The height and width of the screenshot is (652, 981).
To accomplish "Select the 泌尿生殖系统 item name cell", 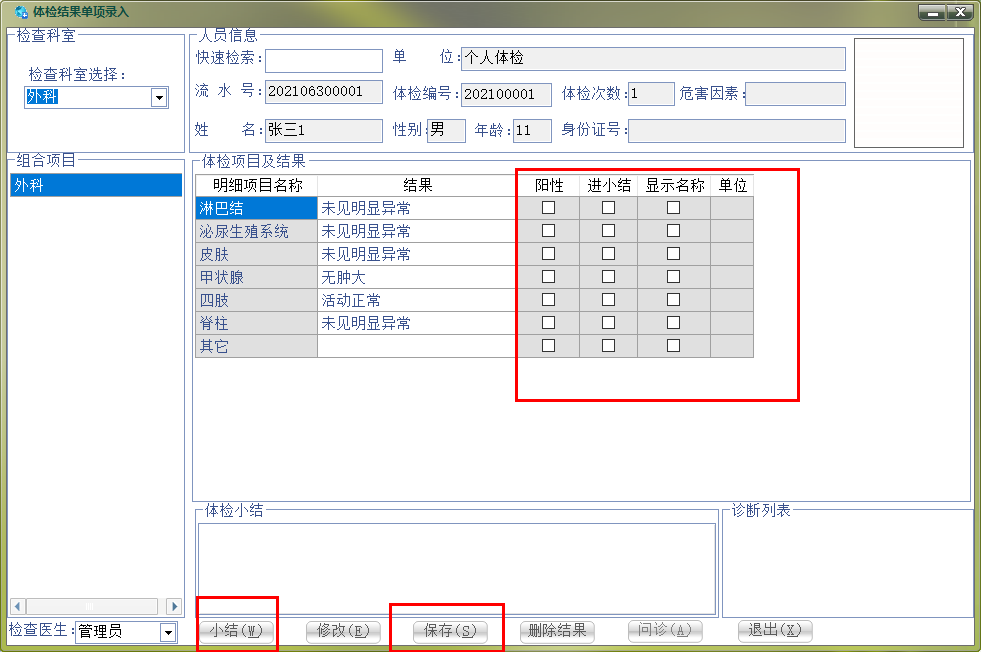I will (x=257, y=231).
